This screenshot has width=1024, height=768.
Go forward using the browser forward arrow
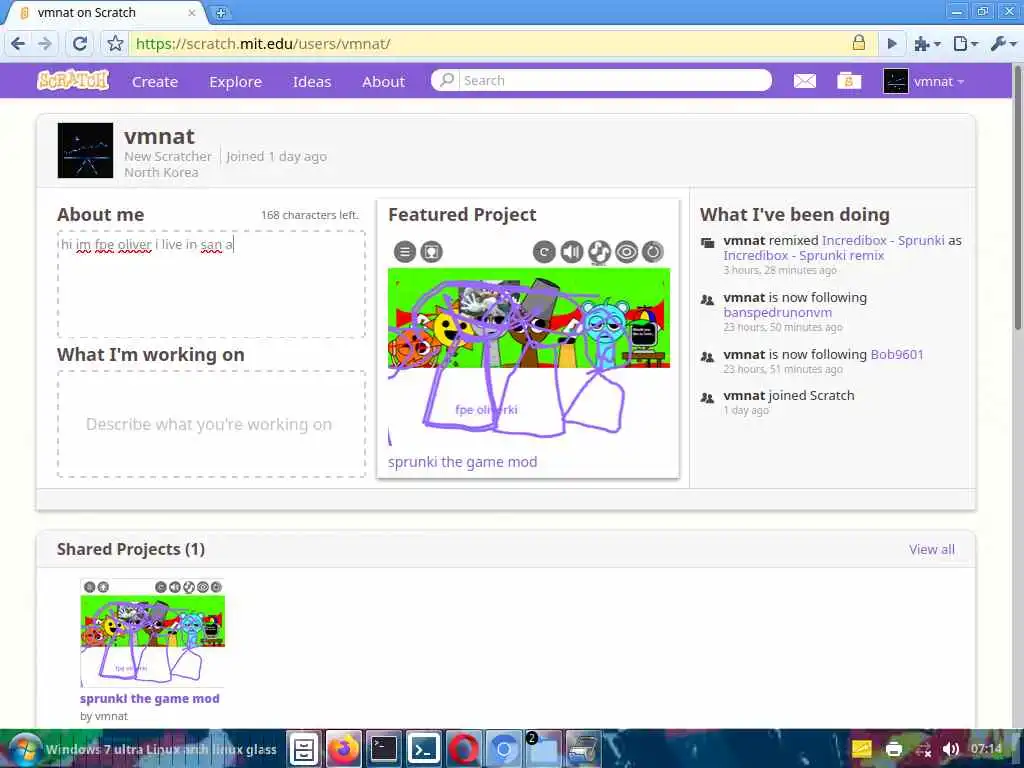pos(45,44)
